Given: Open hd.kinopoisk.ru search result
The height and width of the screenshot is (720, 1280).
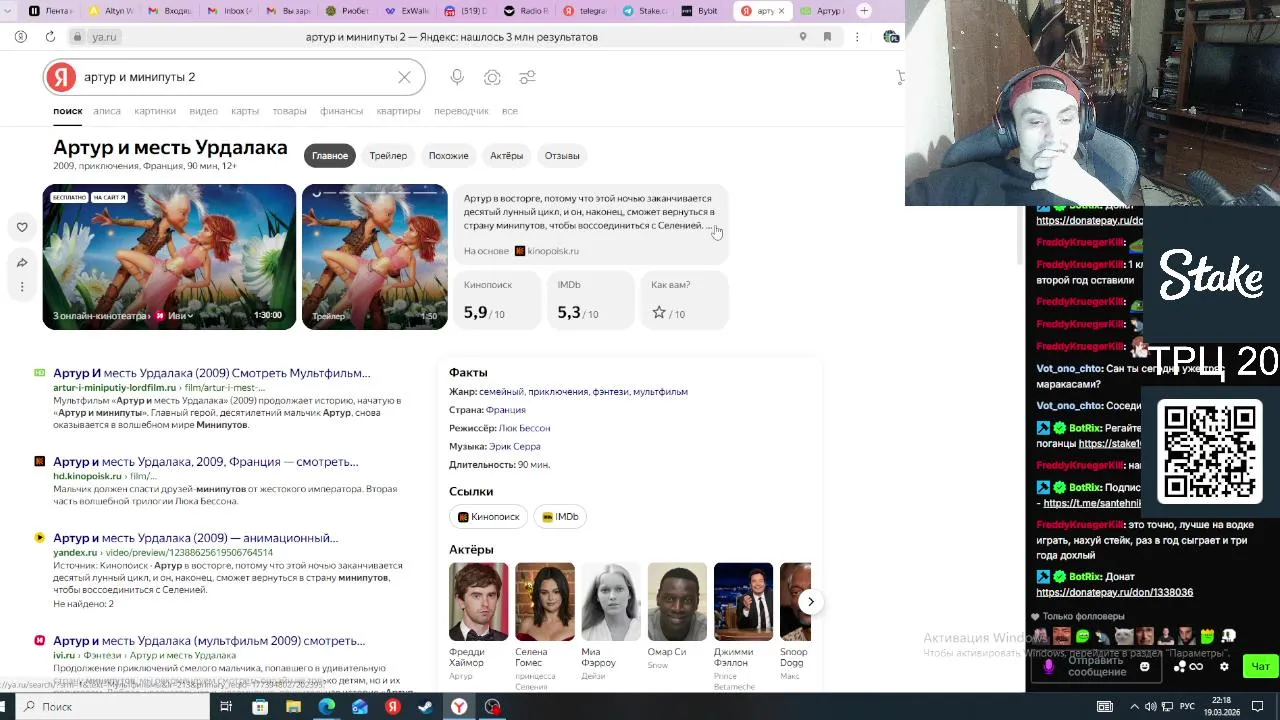Looking at the screenshot, I should 206,462.
